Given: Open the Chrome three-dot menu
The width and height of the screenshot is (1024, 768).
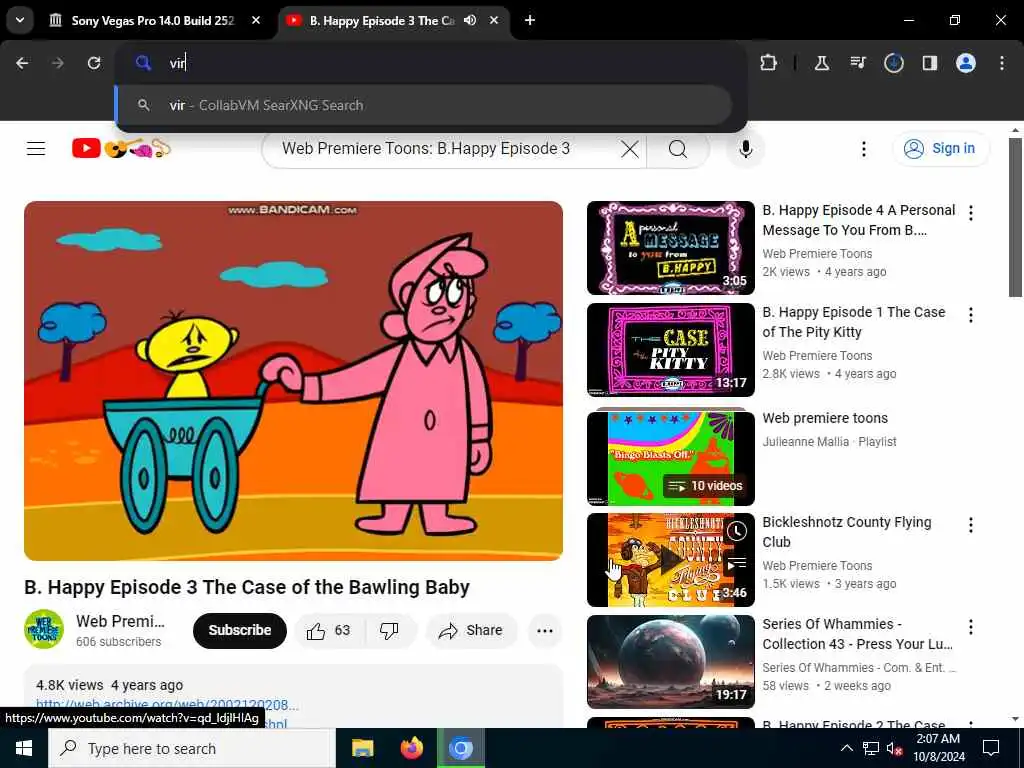Looking at the screenshot, I should coord(1002,63).
